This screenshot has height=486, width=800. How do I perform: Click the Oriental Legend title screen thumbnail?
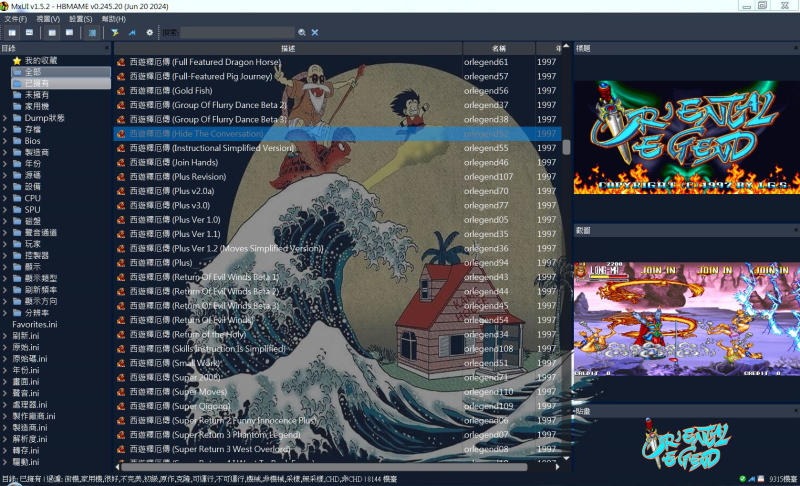[687, 137]
